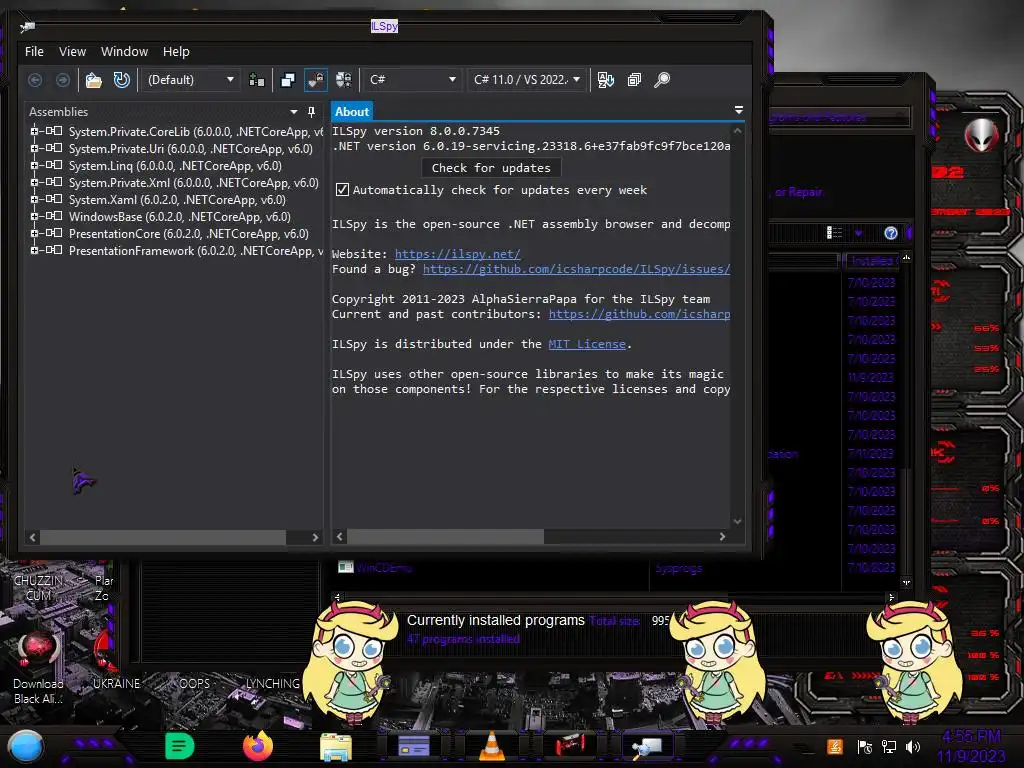1024x768 pixels.
Task: Open Manage assembly lists icon
Action: point(257,80)
